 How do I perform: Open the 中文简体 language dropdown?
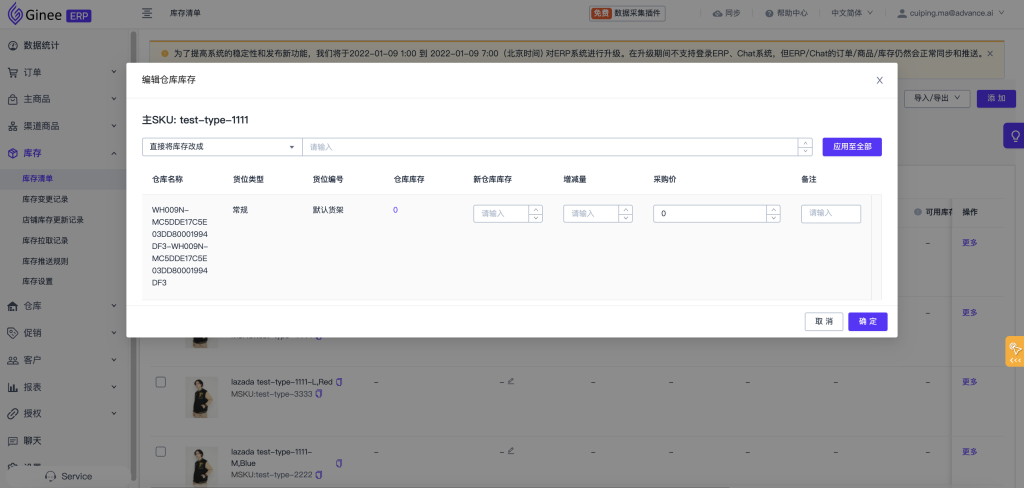[852, 13]
